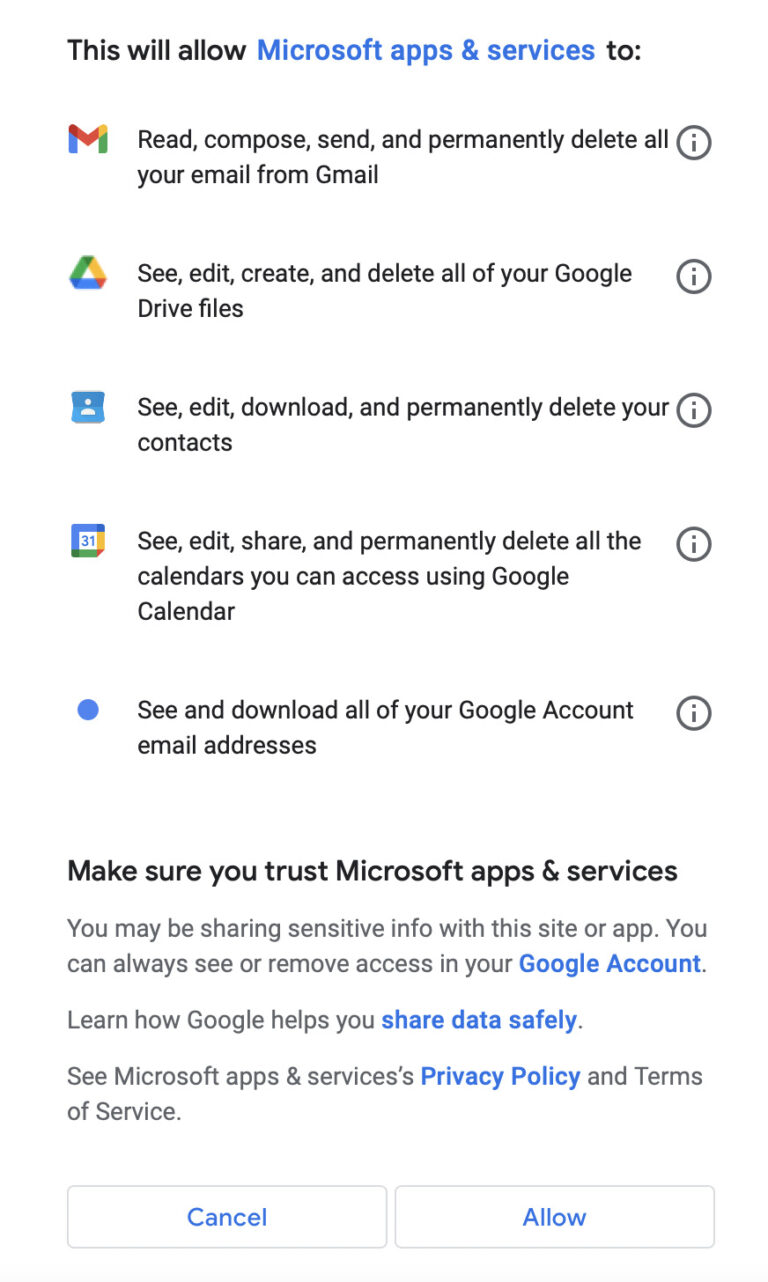Click the Gmail icon next to email permission

(88, 140)
